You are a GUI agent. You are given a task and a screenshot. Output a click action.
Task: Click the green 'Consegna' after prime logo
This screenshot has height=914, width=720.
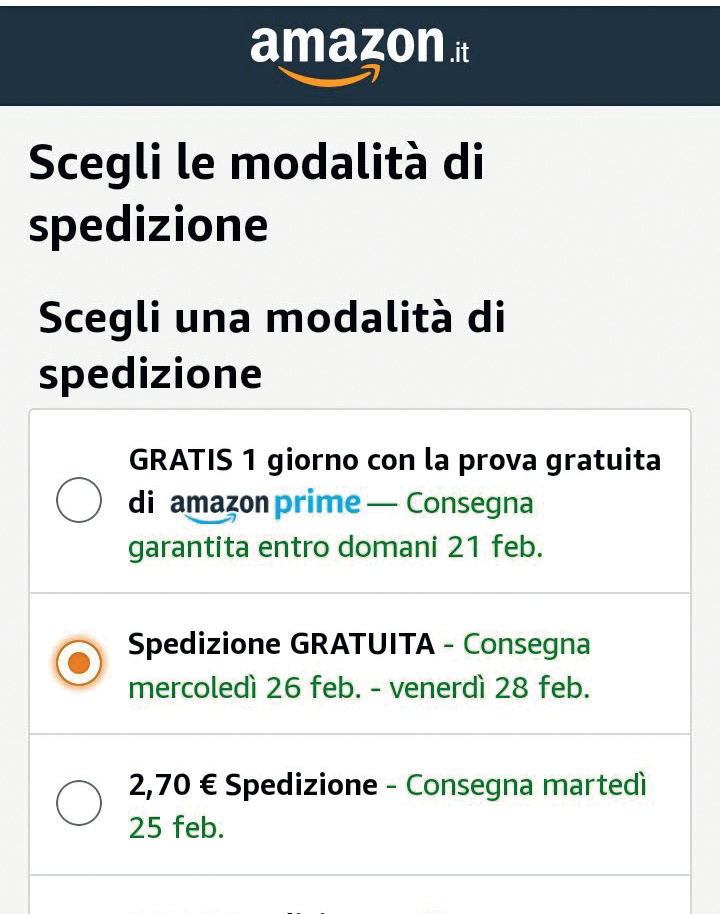(x=469, y=504)
